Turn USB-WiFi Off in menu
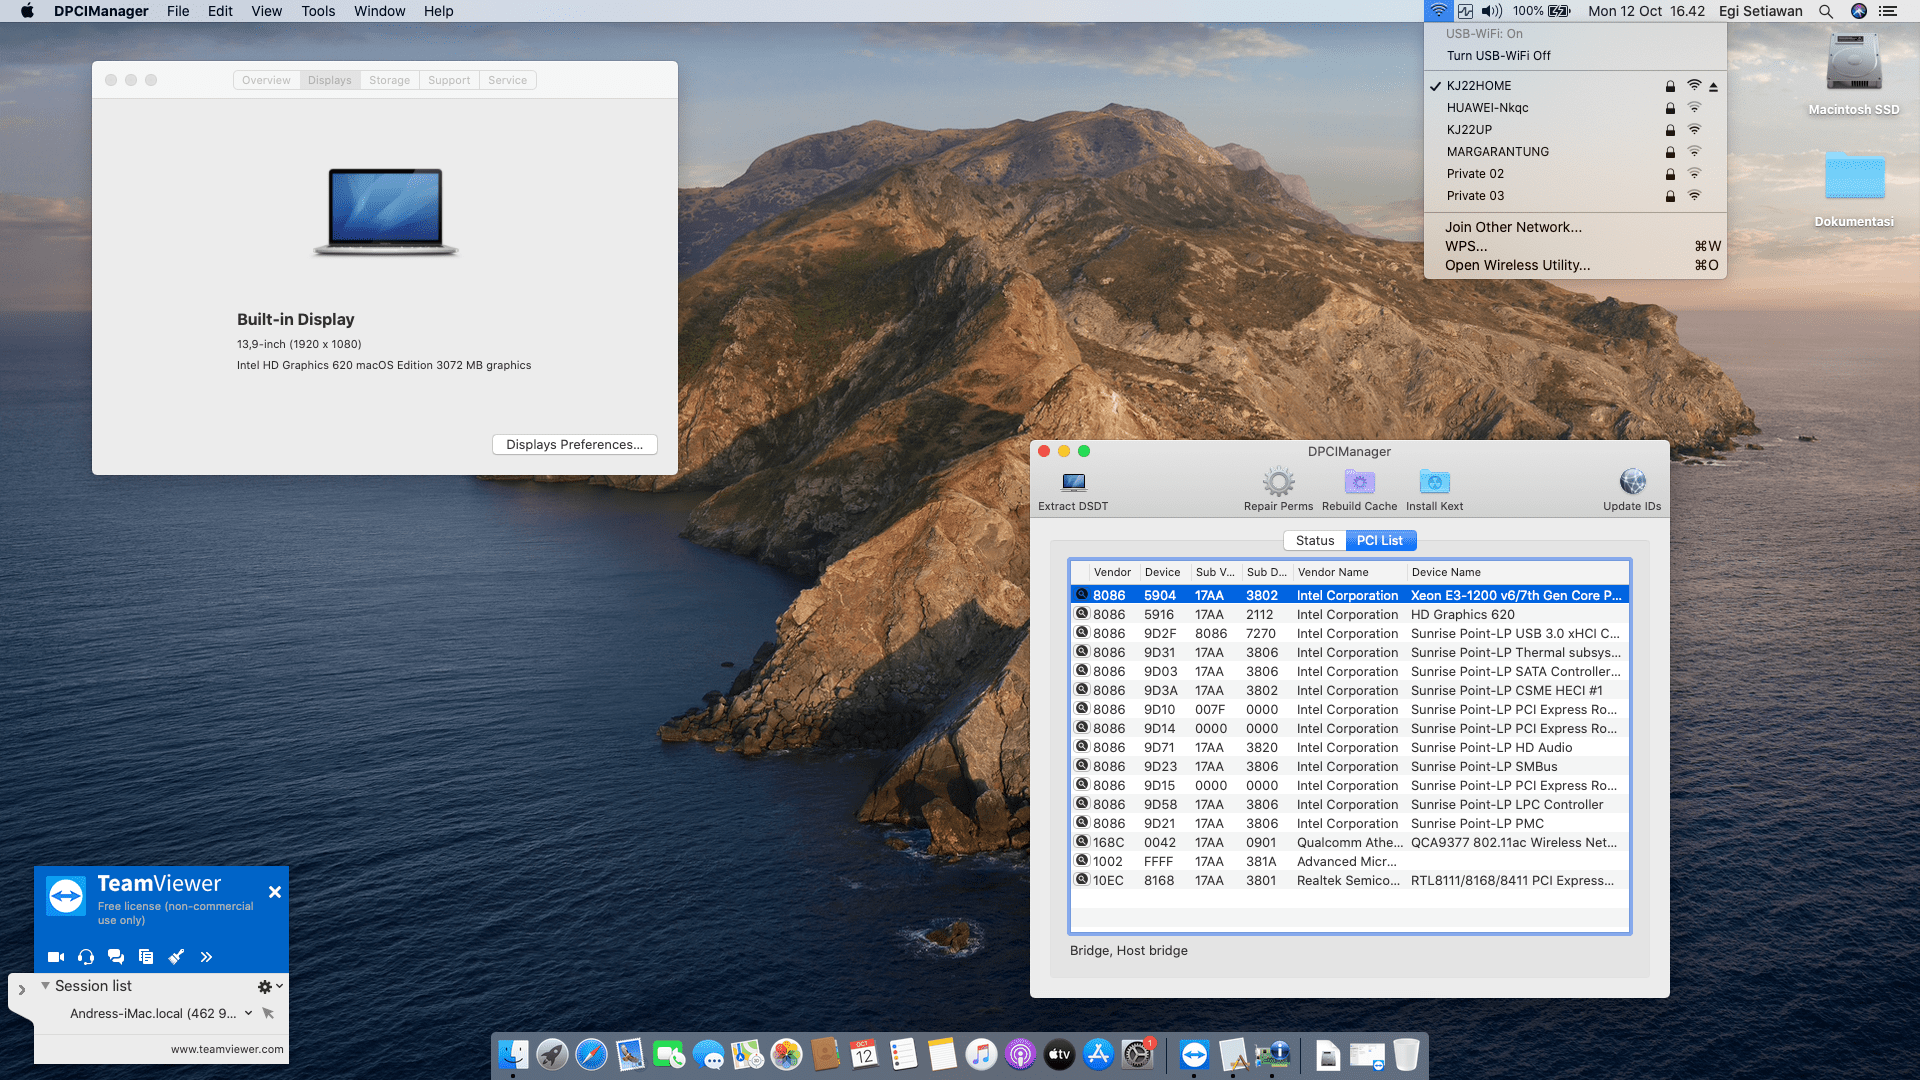The width and height of the screenshot is (1920, 1080). point(1498,56)
